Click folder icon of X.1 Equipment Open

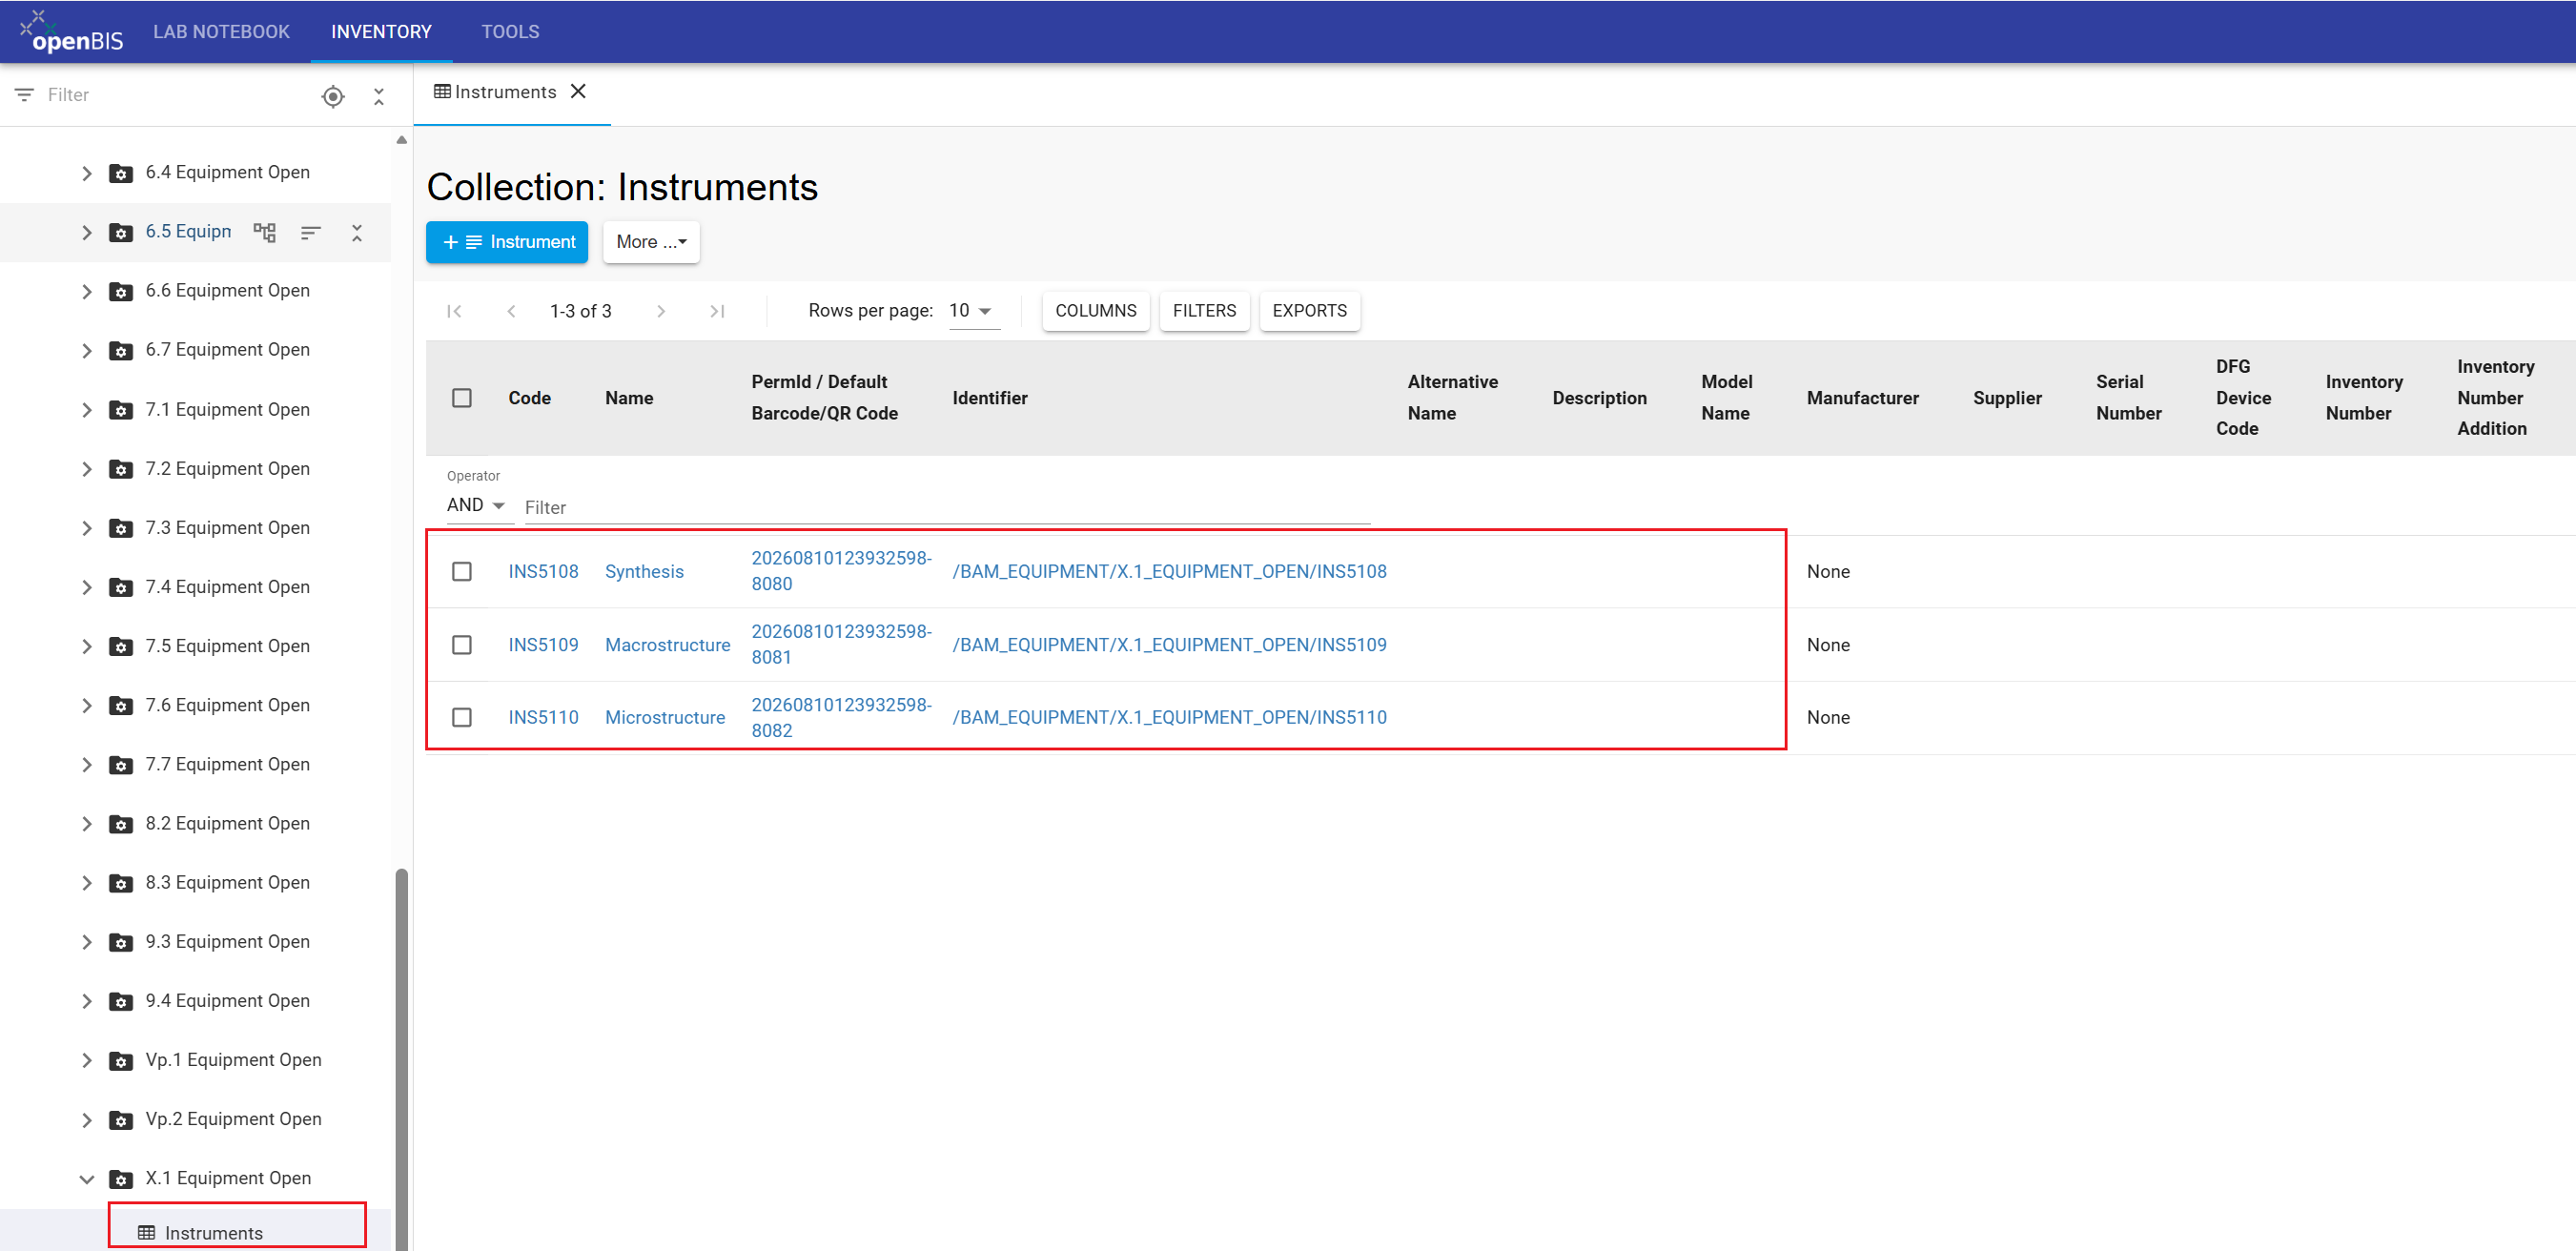121,1179
